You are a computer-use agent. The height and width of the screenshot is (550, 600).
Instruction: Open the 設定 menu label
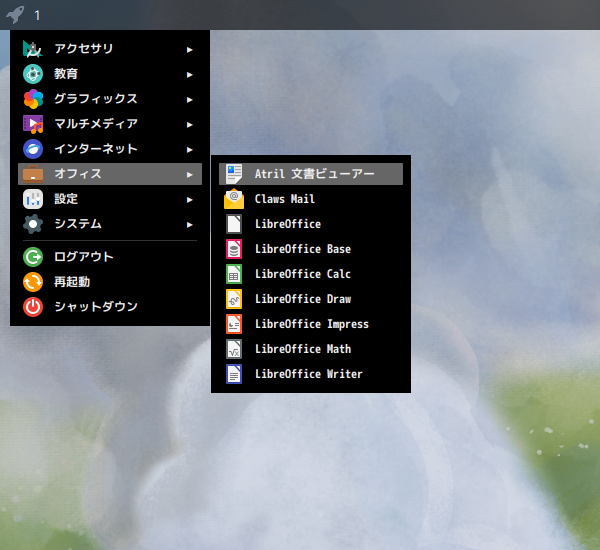[x=66, y=199]
